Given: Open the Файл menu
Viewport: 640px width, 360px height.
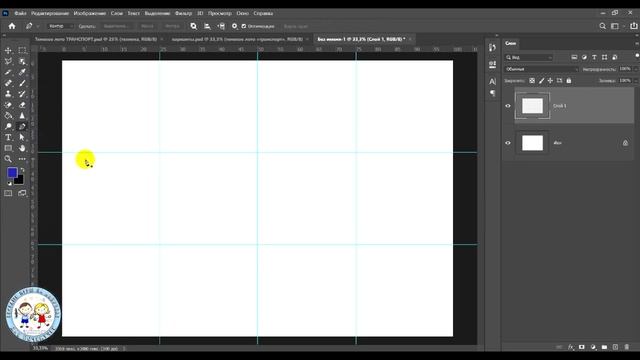Looking at the screenshot, I should click(20, 13).
